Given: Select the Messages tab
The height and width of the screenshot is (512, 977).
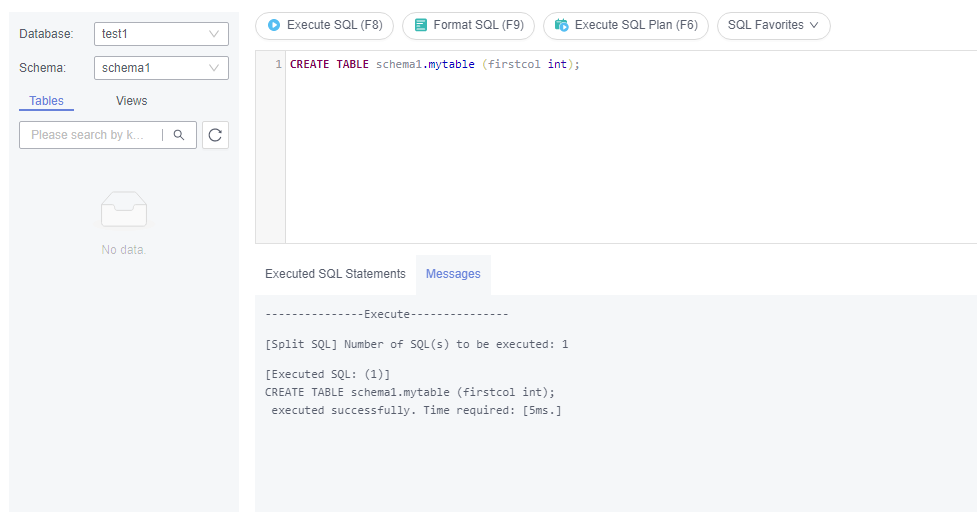Looking at the screenshot, I should [453, 274].
